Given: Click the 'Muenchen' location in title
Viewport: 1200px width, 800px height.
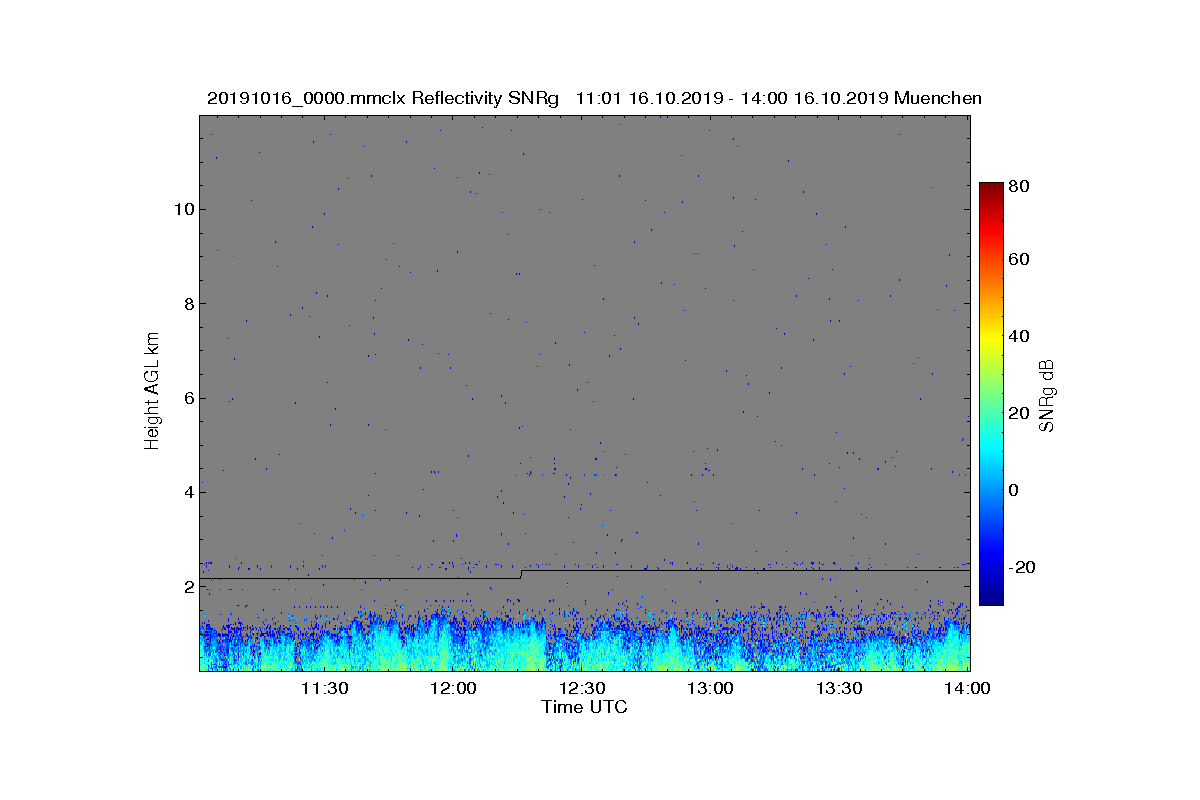Looking at the screenshot, I should pos(938,98).
